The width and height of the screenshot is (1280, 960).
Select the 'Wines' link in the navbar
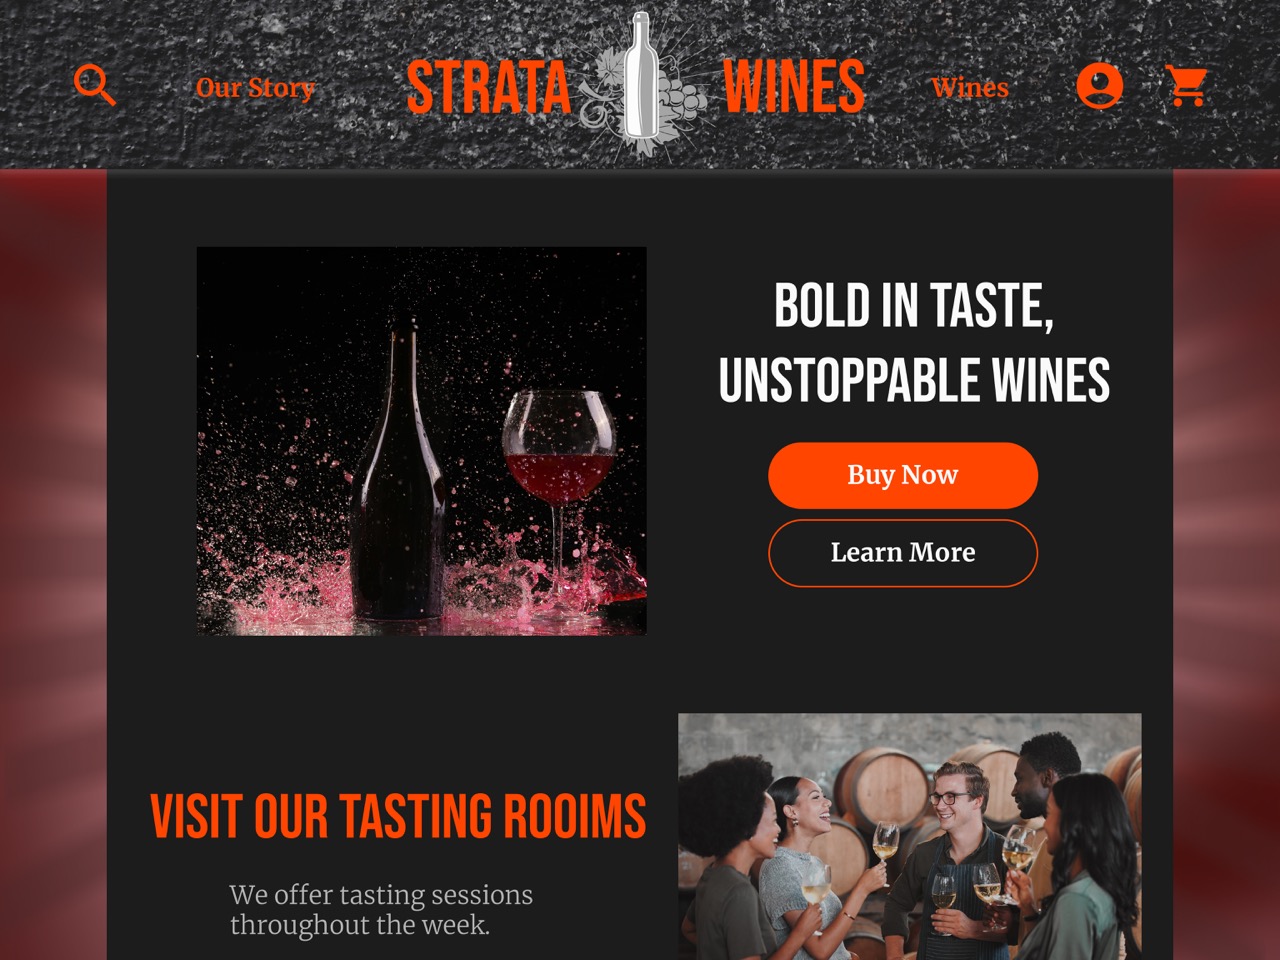(970, 88)
